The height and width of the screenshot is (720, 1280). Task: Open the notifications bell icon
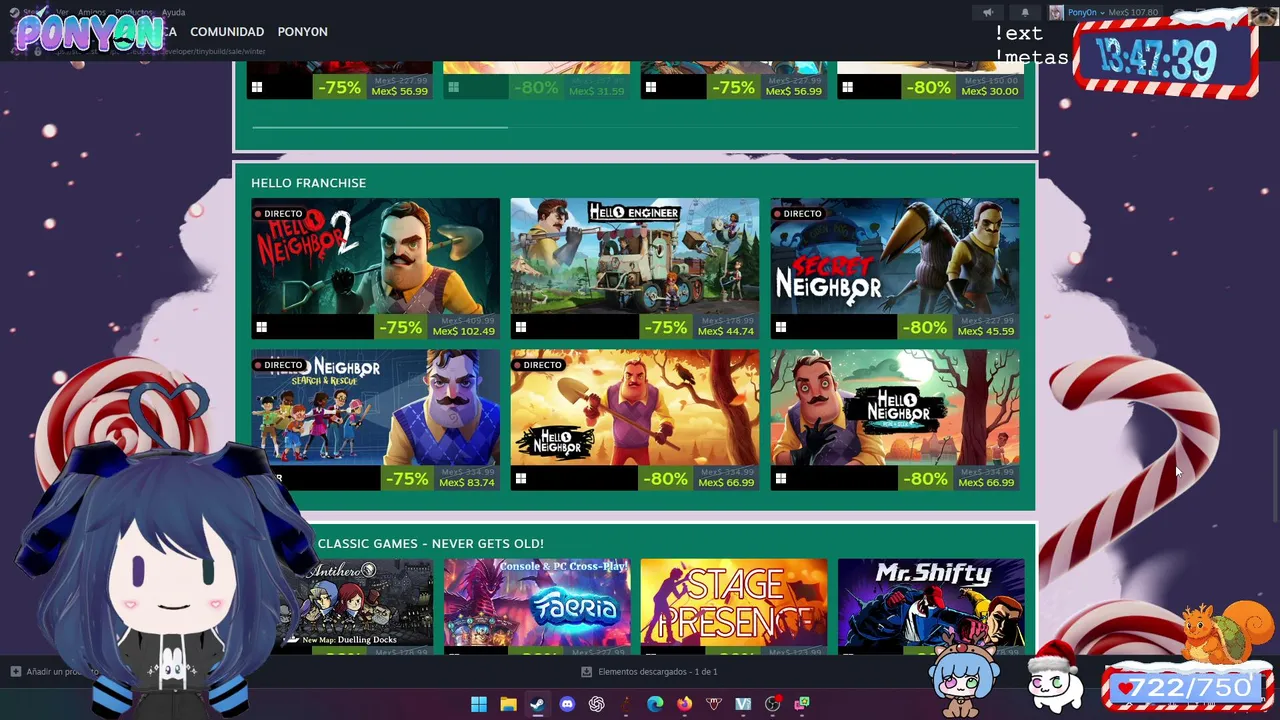1025,12
